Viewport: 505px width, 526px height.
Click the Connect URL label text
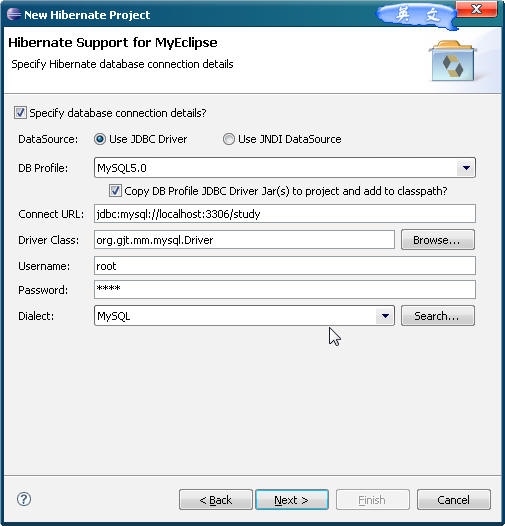51,214
